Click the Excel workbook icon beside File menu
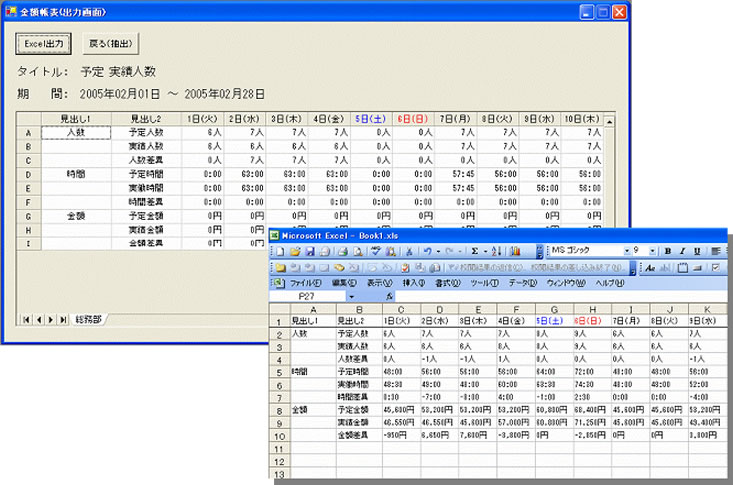Image resolution: width=733 pixels, height=485 pixels. [278, 282]
